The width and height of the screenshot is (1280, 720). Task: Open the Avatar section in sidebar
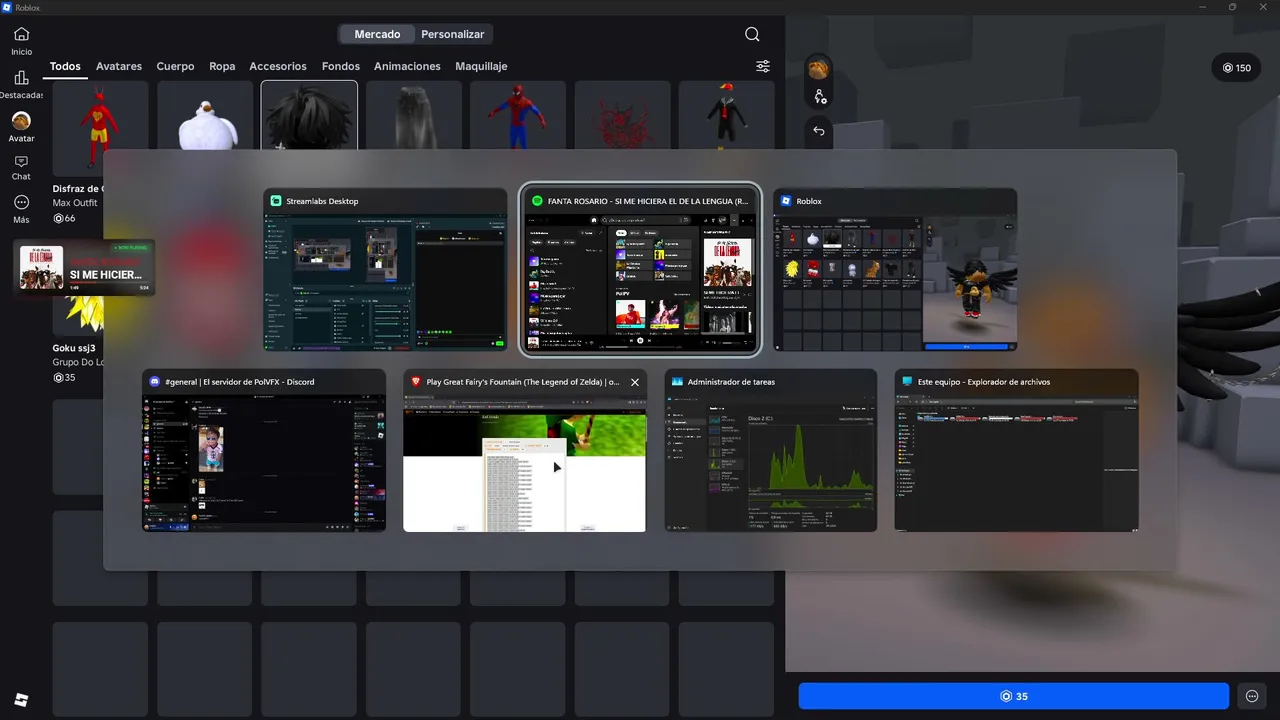point(21,128)
